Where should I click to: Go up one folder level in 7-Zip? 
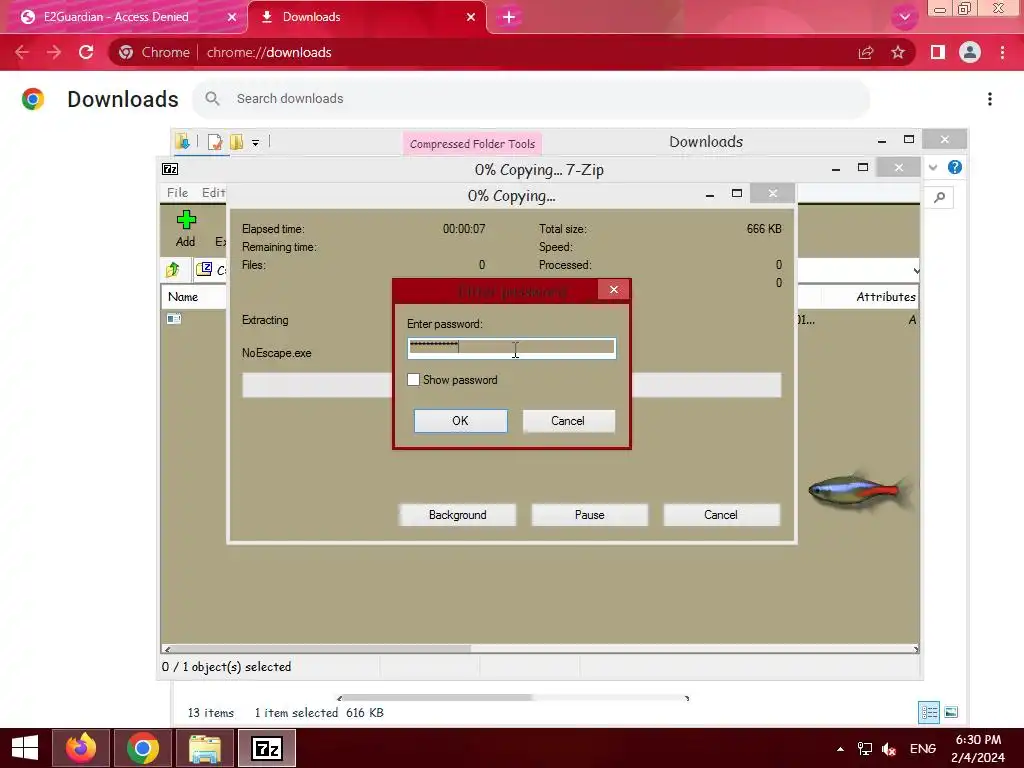[173, 269]
